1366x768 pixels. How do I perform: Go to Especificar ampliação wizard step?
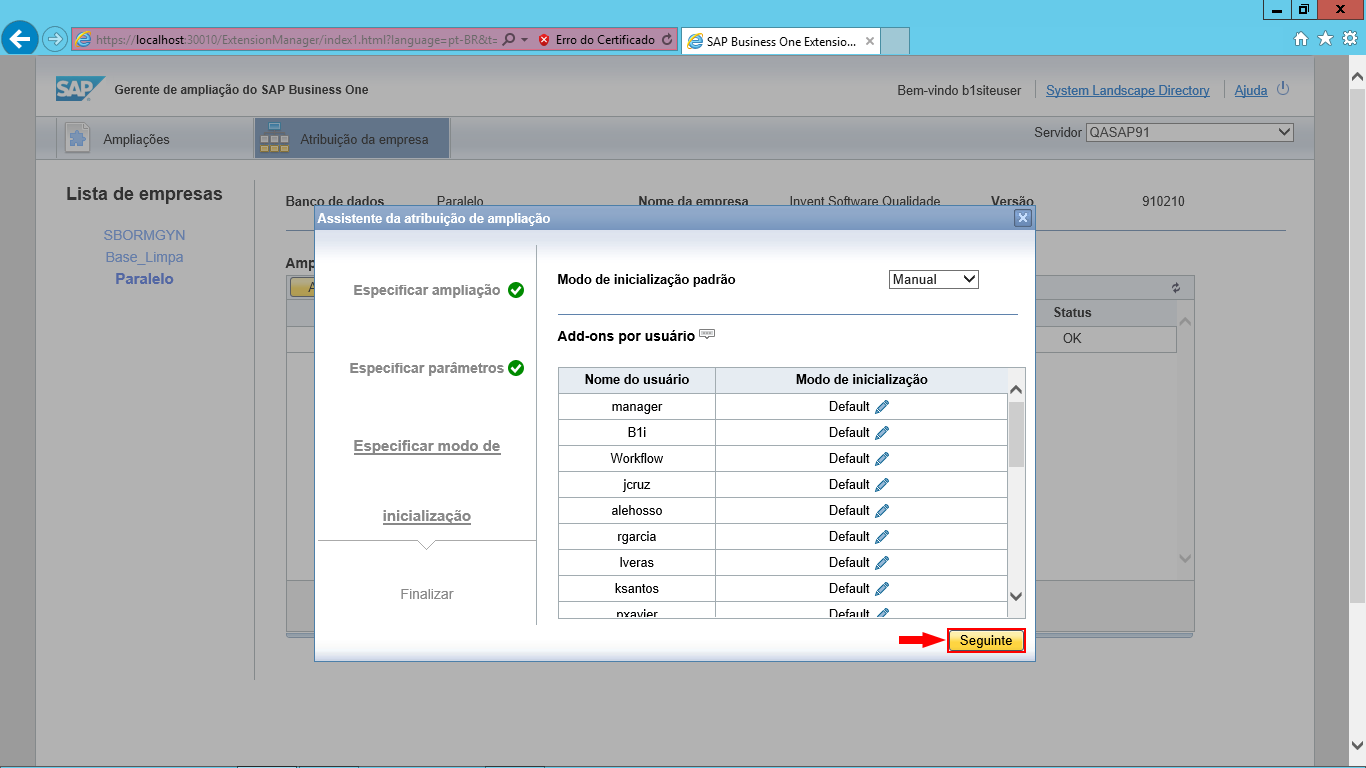pos(427,290)
